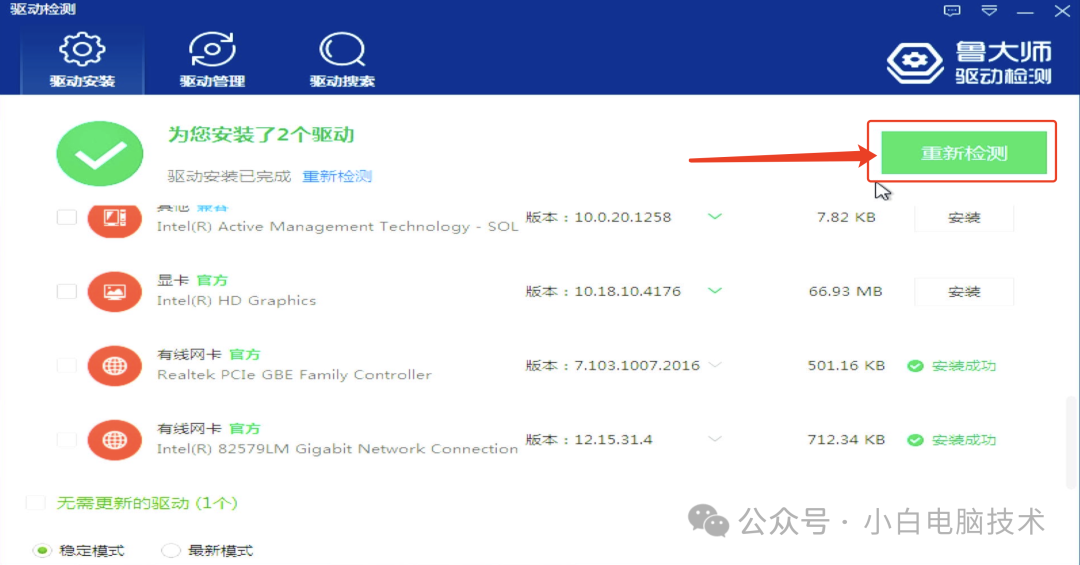The image size is (1080, 565).
Task: Click the 66.93 MB size value
Action: point(845,291)
